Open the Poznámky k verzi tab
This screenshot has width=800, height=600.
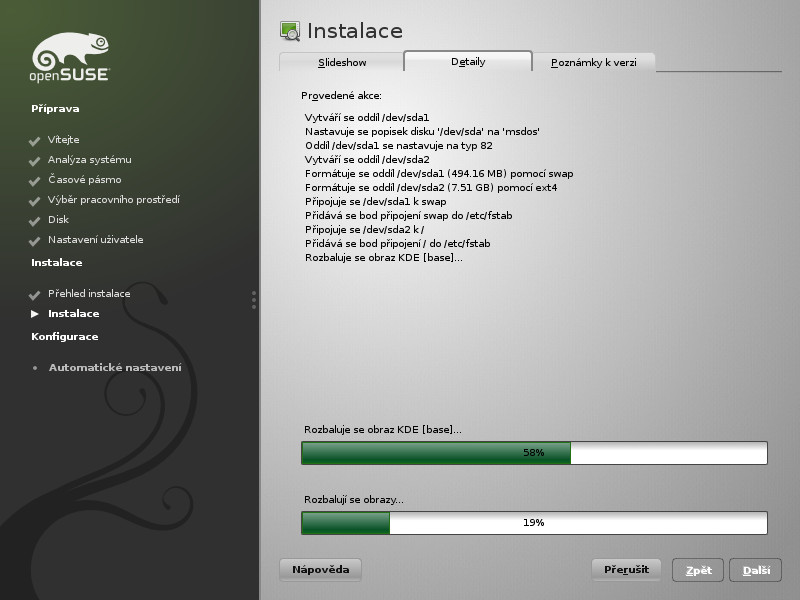(x=594, y=63)
